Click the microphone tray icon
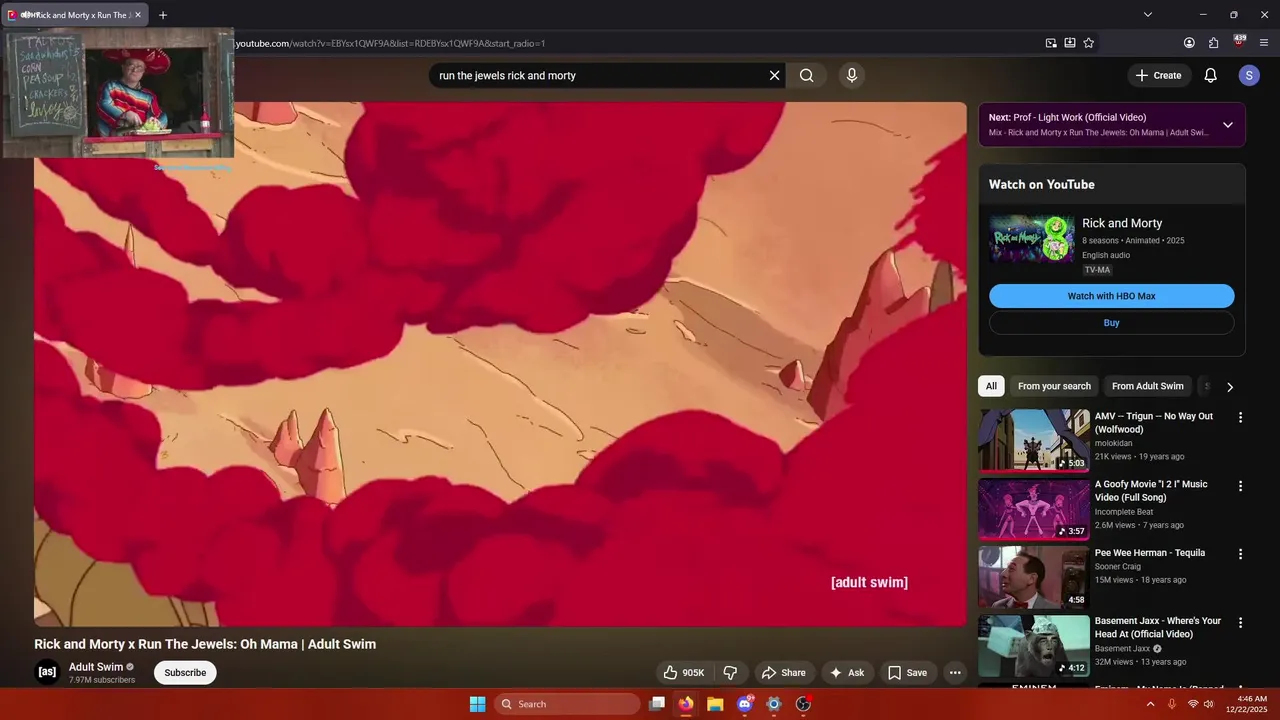 point(1171,704)
